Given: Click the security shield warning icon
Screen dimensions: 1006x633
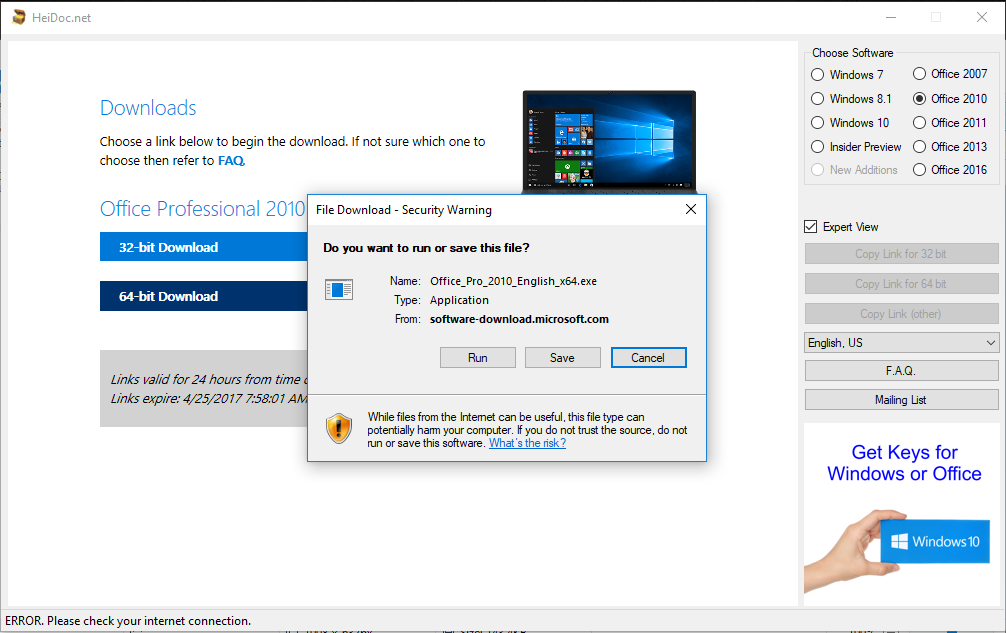Looking at the screenshot, I should click(339, 428).
